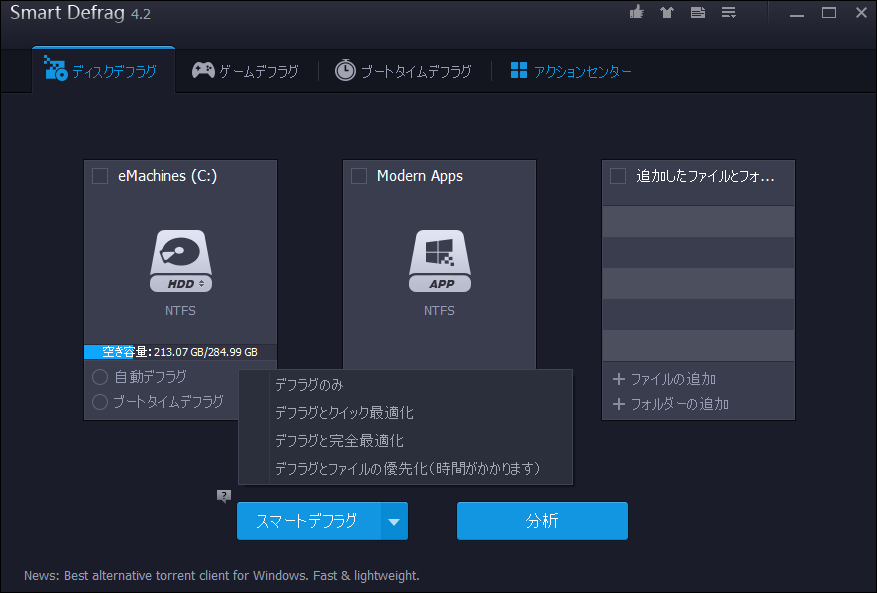Click the four-squares icon for アクションセンター
Image resolution: width=877 pixels, height=593 pixels.
(518, 70)
